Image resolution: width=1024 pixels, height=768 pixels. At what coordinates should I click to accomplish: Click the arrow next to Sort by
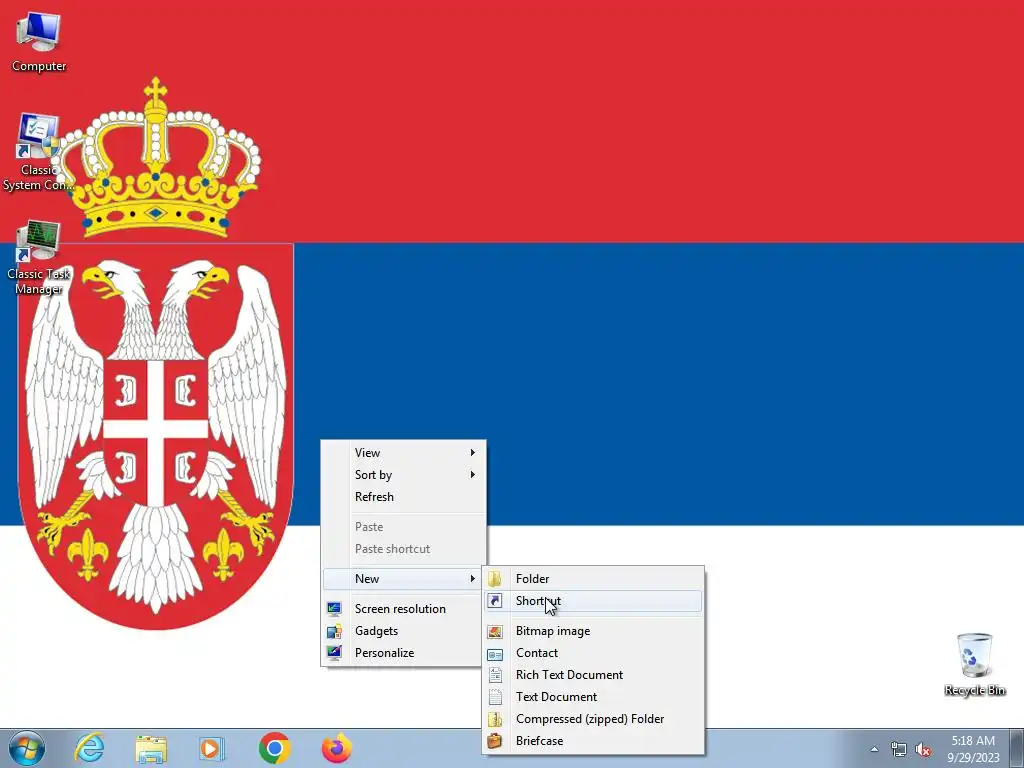(x=472, y=475)
